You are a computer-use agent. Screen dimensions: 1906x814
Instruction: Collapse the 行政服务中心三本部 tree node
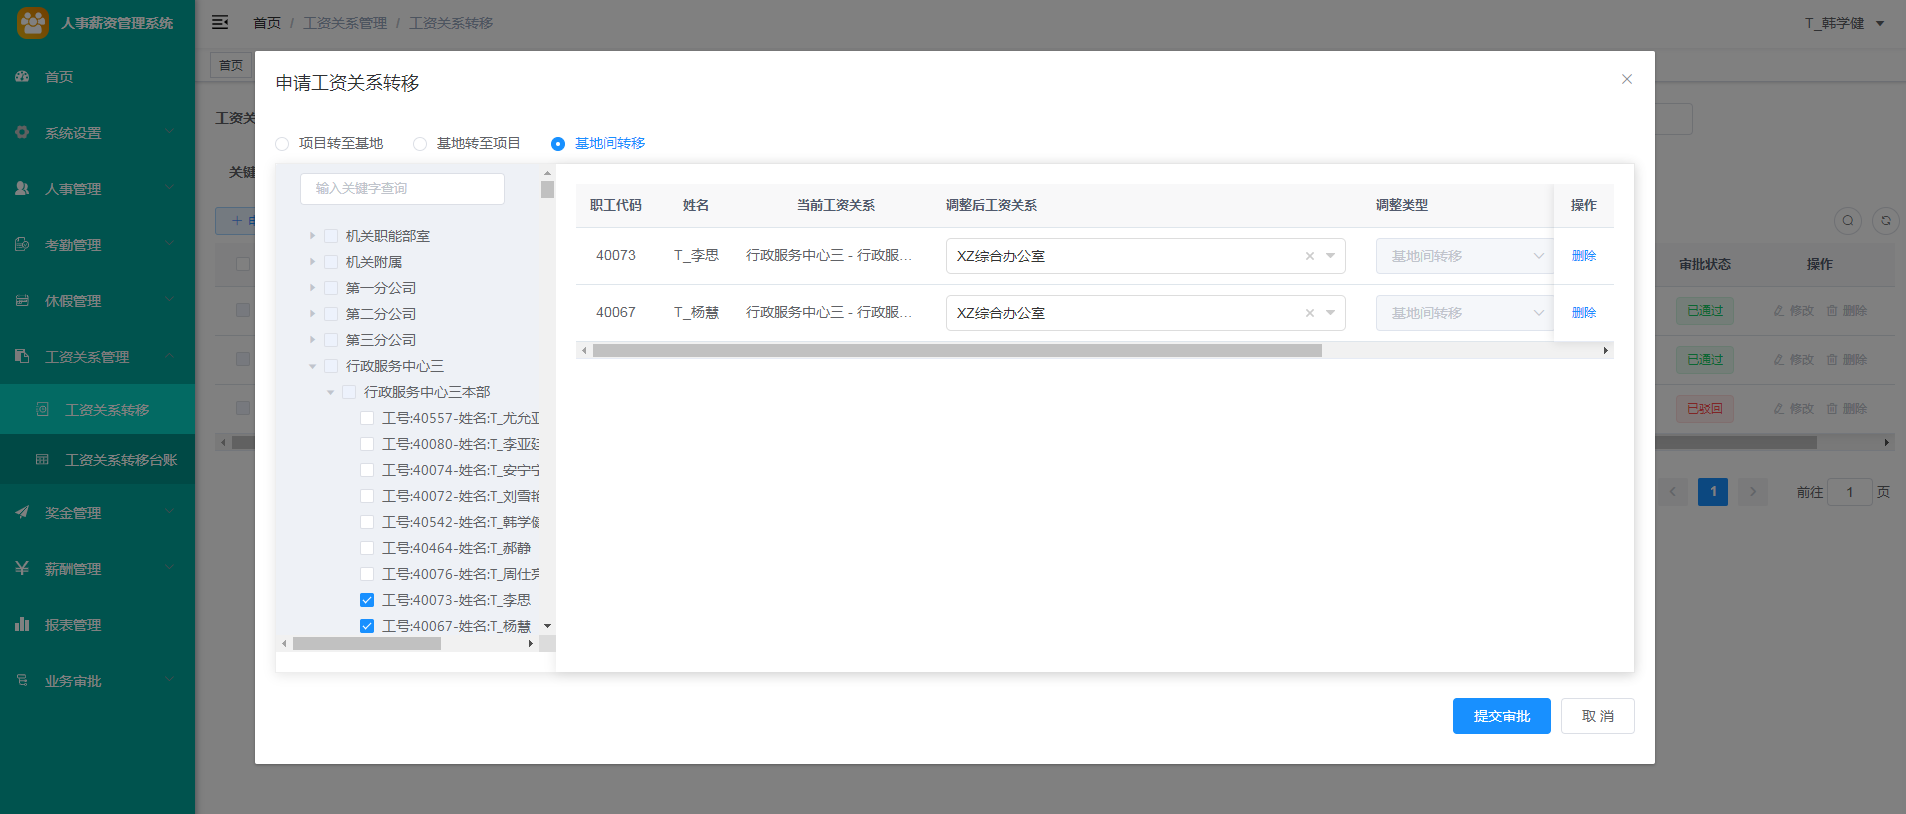330,392
